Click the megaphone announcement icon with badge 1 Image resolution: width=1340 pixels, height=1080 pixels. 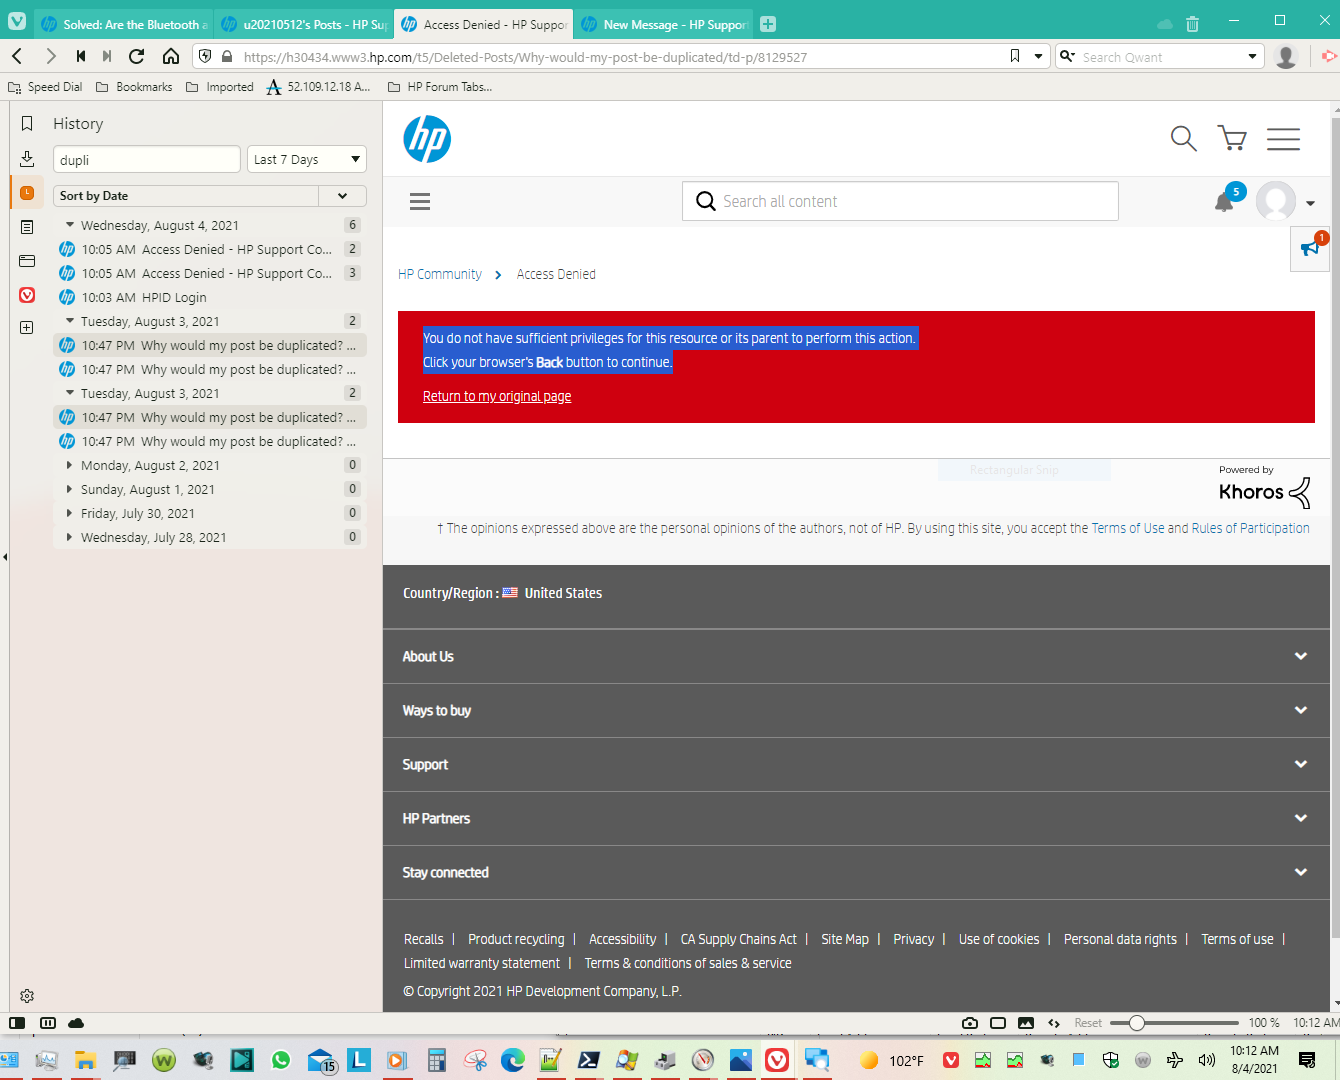pyautogui.click(x=1310, y=248)
